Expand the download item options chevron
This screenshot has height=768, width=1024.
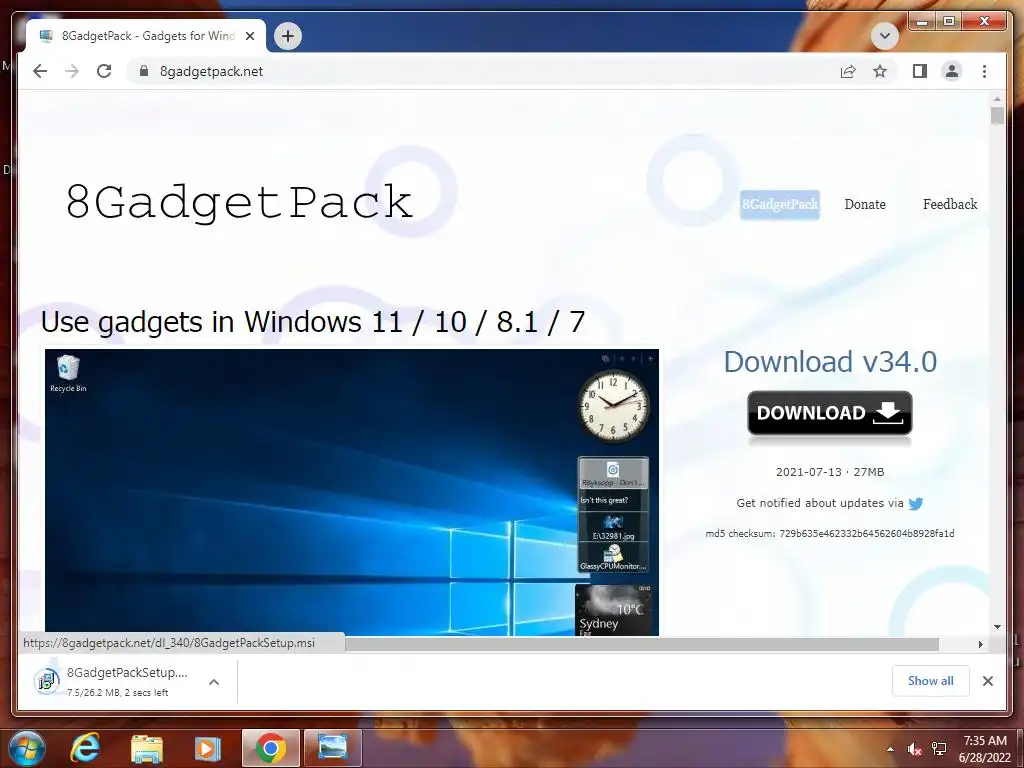pos(214,682)
